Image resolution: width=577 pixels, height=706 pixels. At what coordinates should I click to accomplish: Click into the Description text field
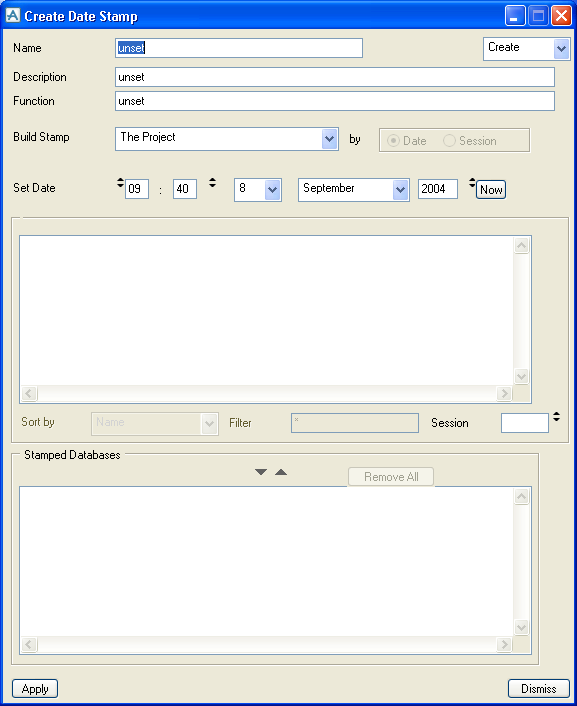tap(335, 77)
